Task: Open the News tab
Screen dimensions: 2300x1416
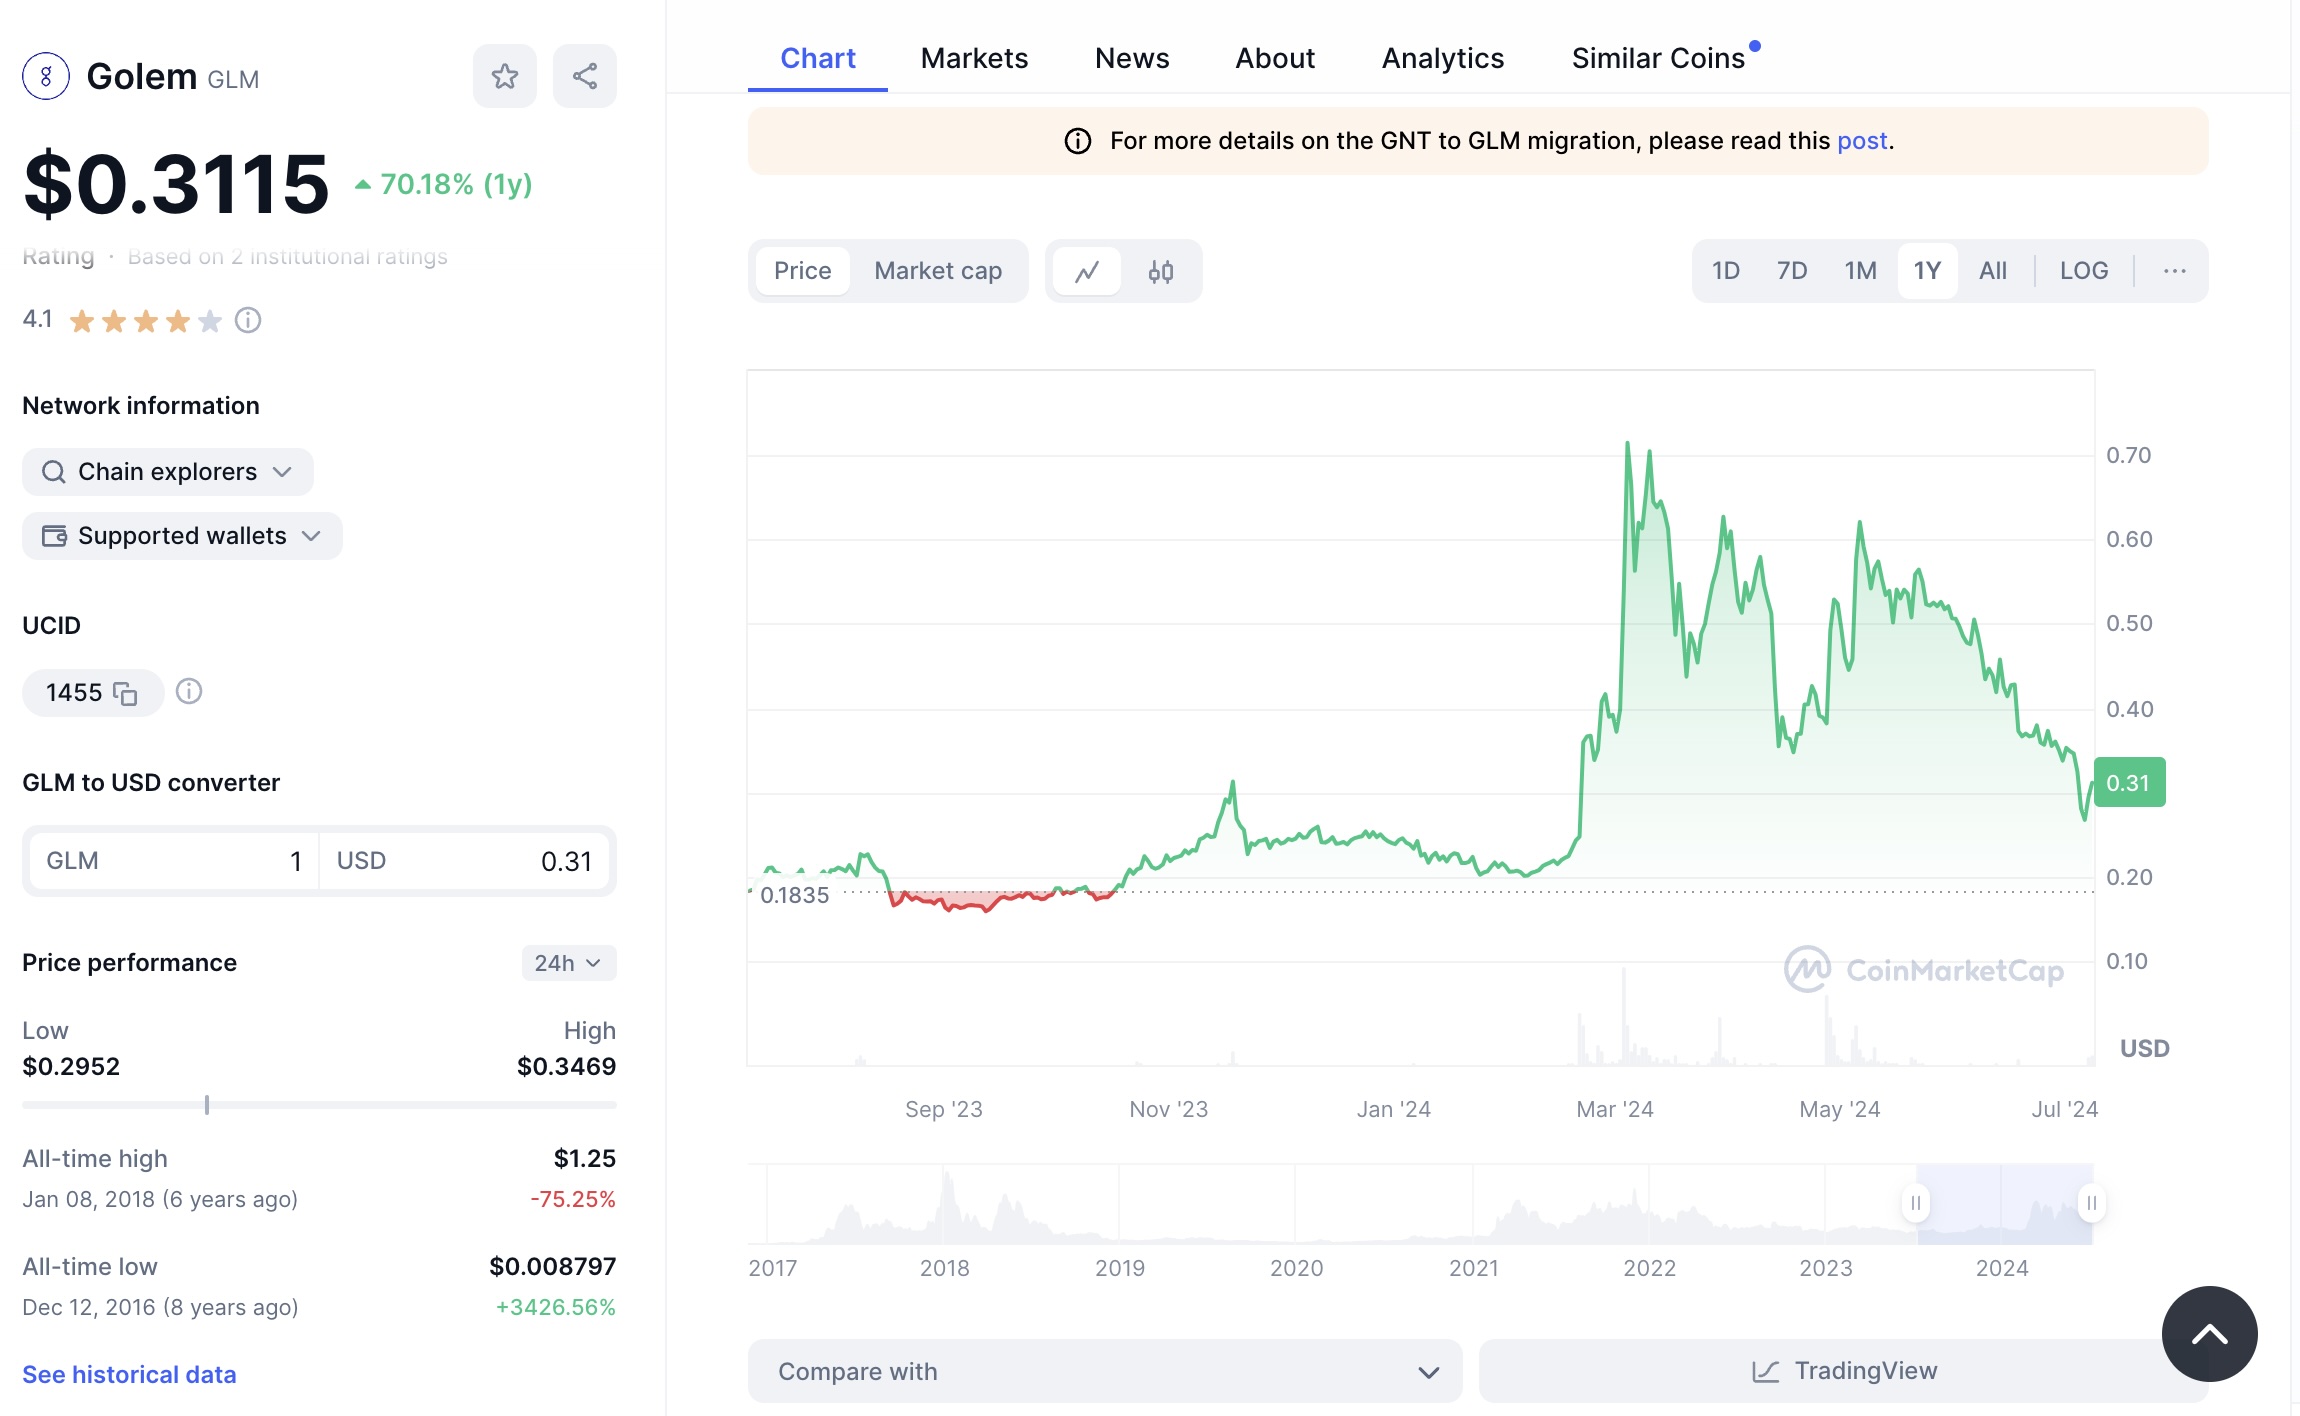Action: coord(1132,58)
